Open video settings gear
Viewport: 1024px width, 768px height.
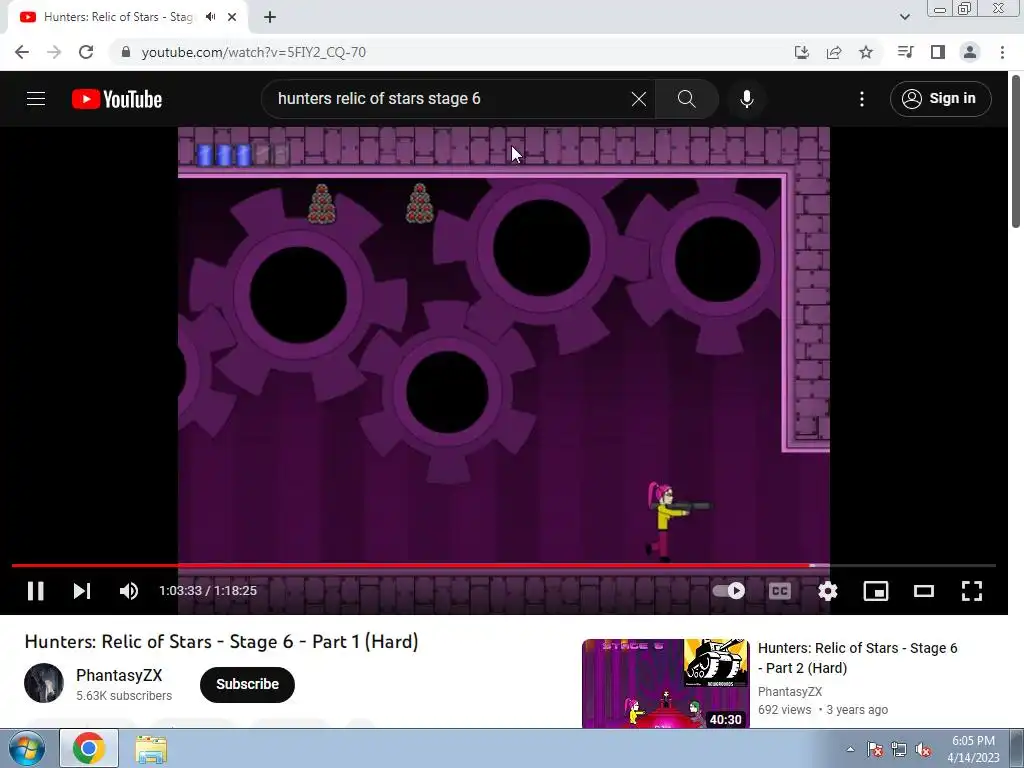pyautogui.click(x=827, y=591)
